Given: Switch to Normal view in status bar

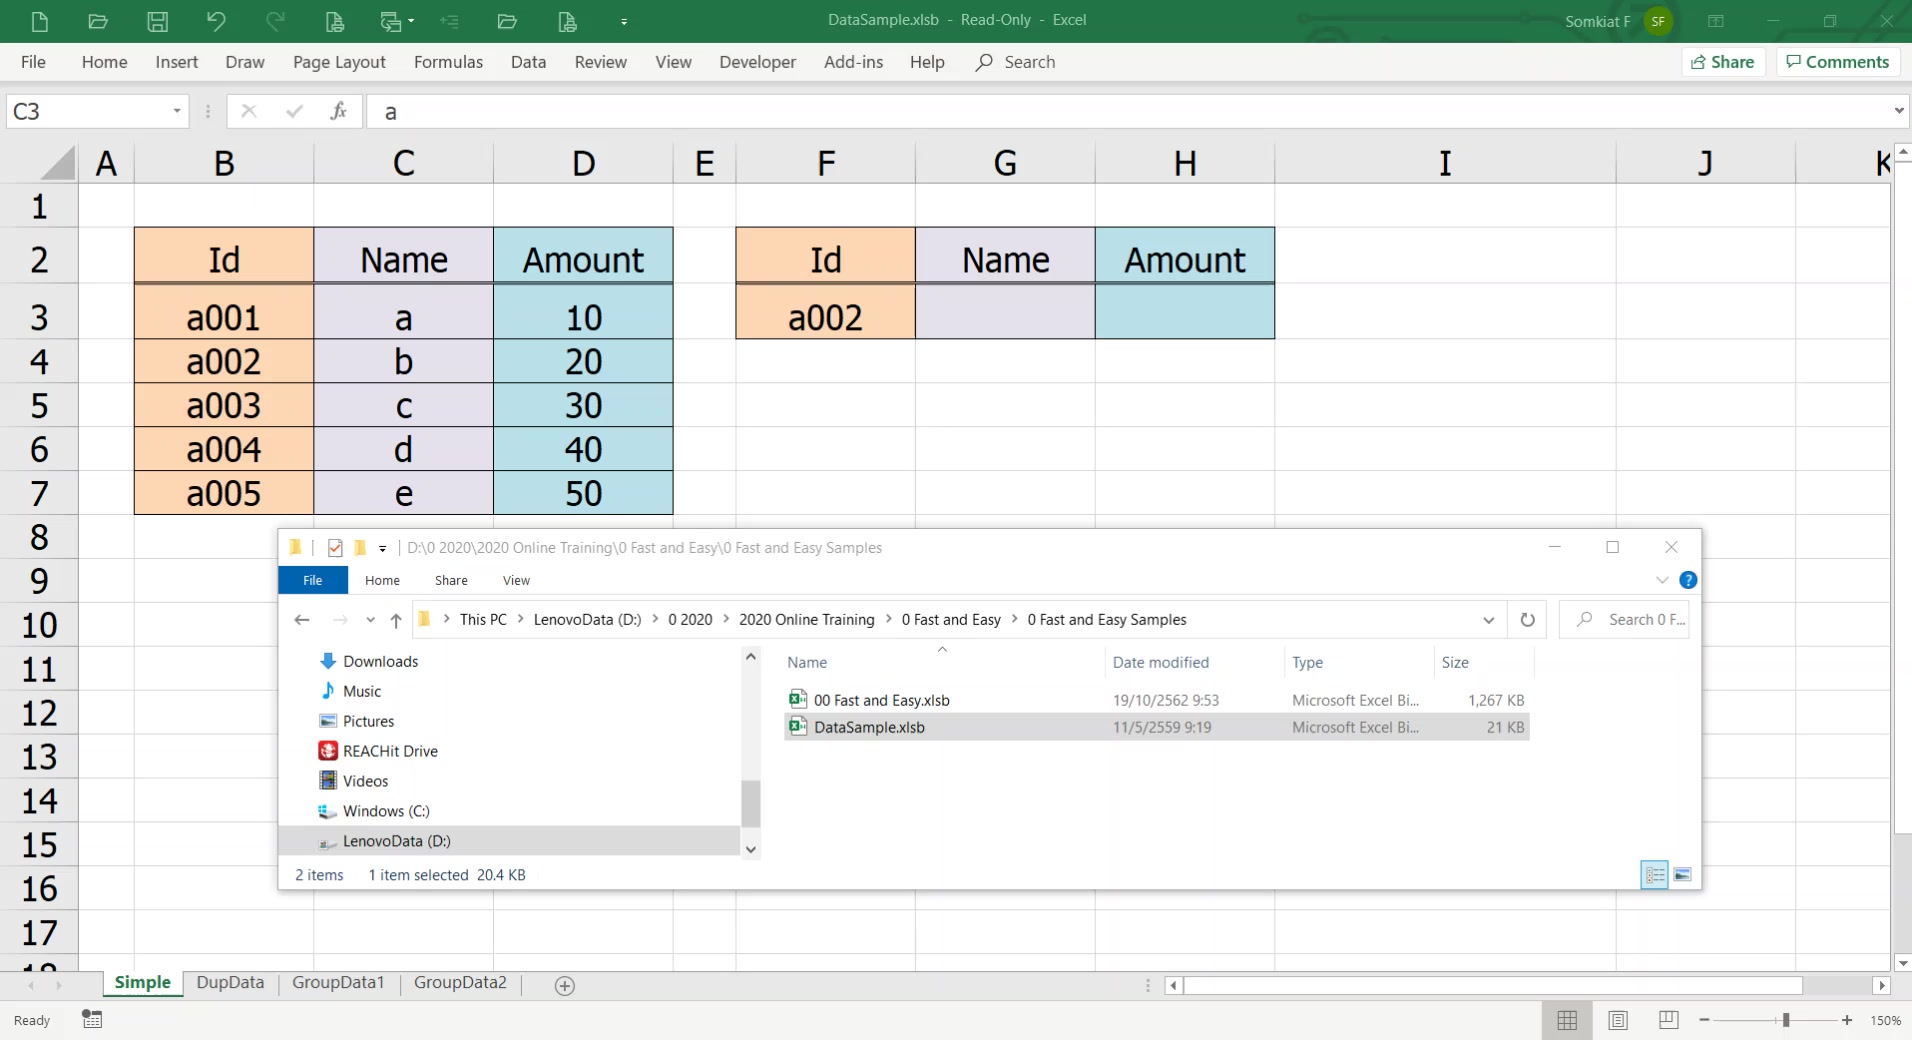Looking at the screenshot, I should (1567, 1020).
